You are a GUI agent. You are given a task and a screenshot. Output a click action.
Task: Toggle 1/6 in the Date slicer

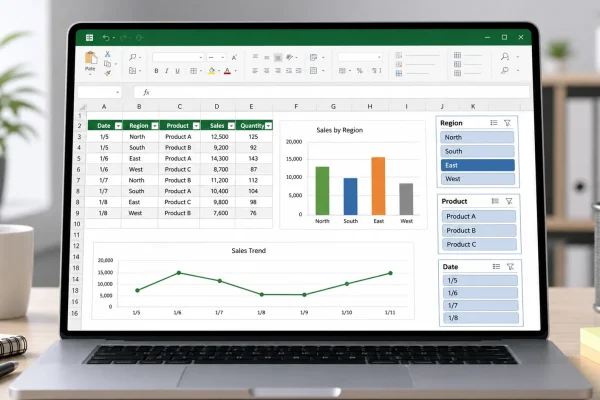481,293
